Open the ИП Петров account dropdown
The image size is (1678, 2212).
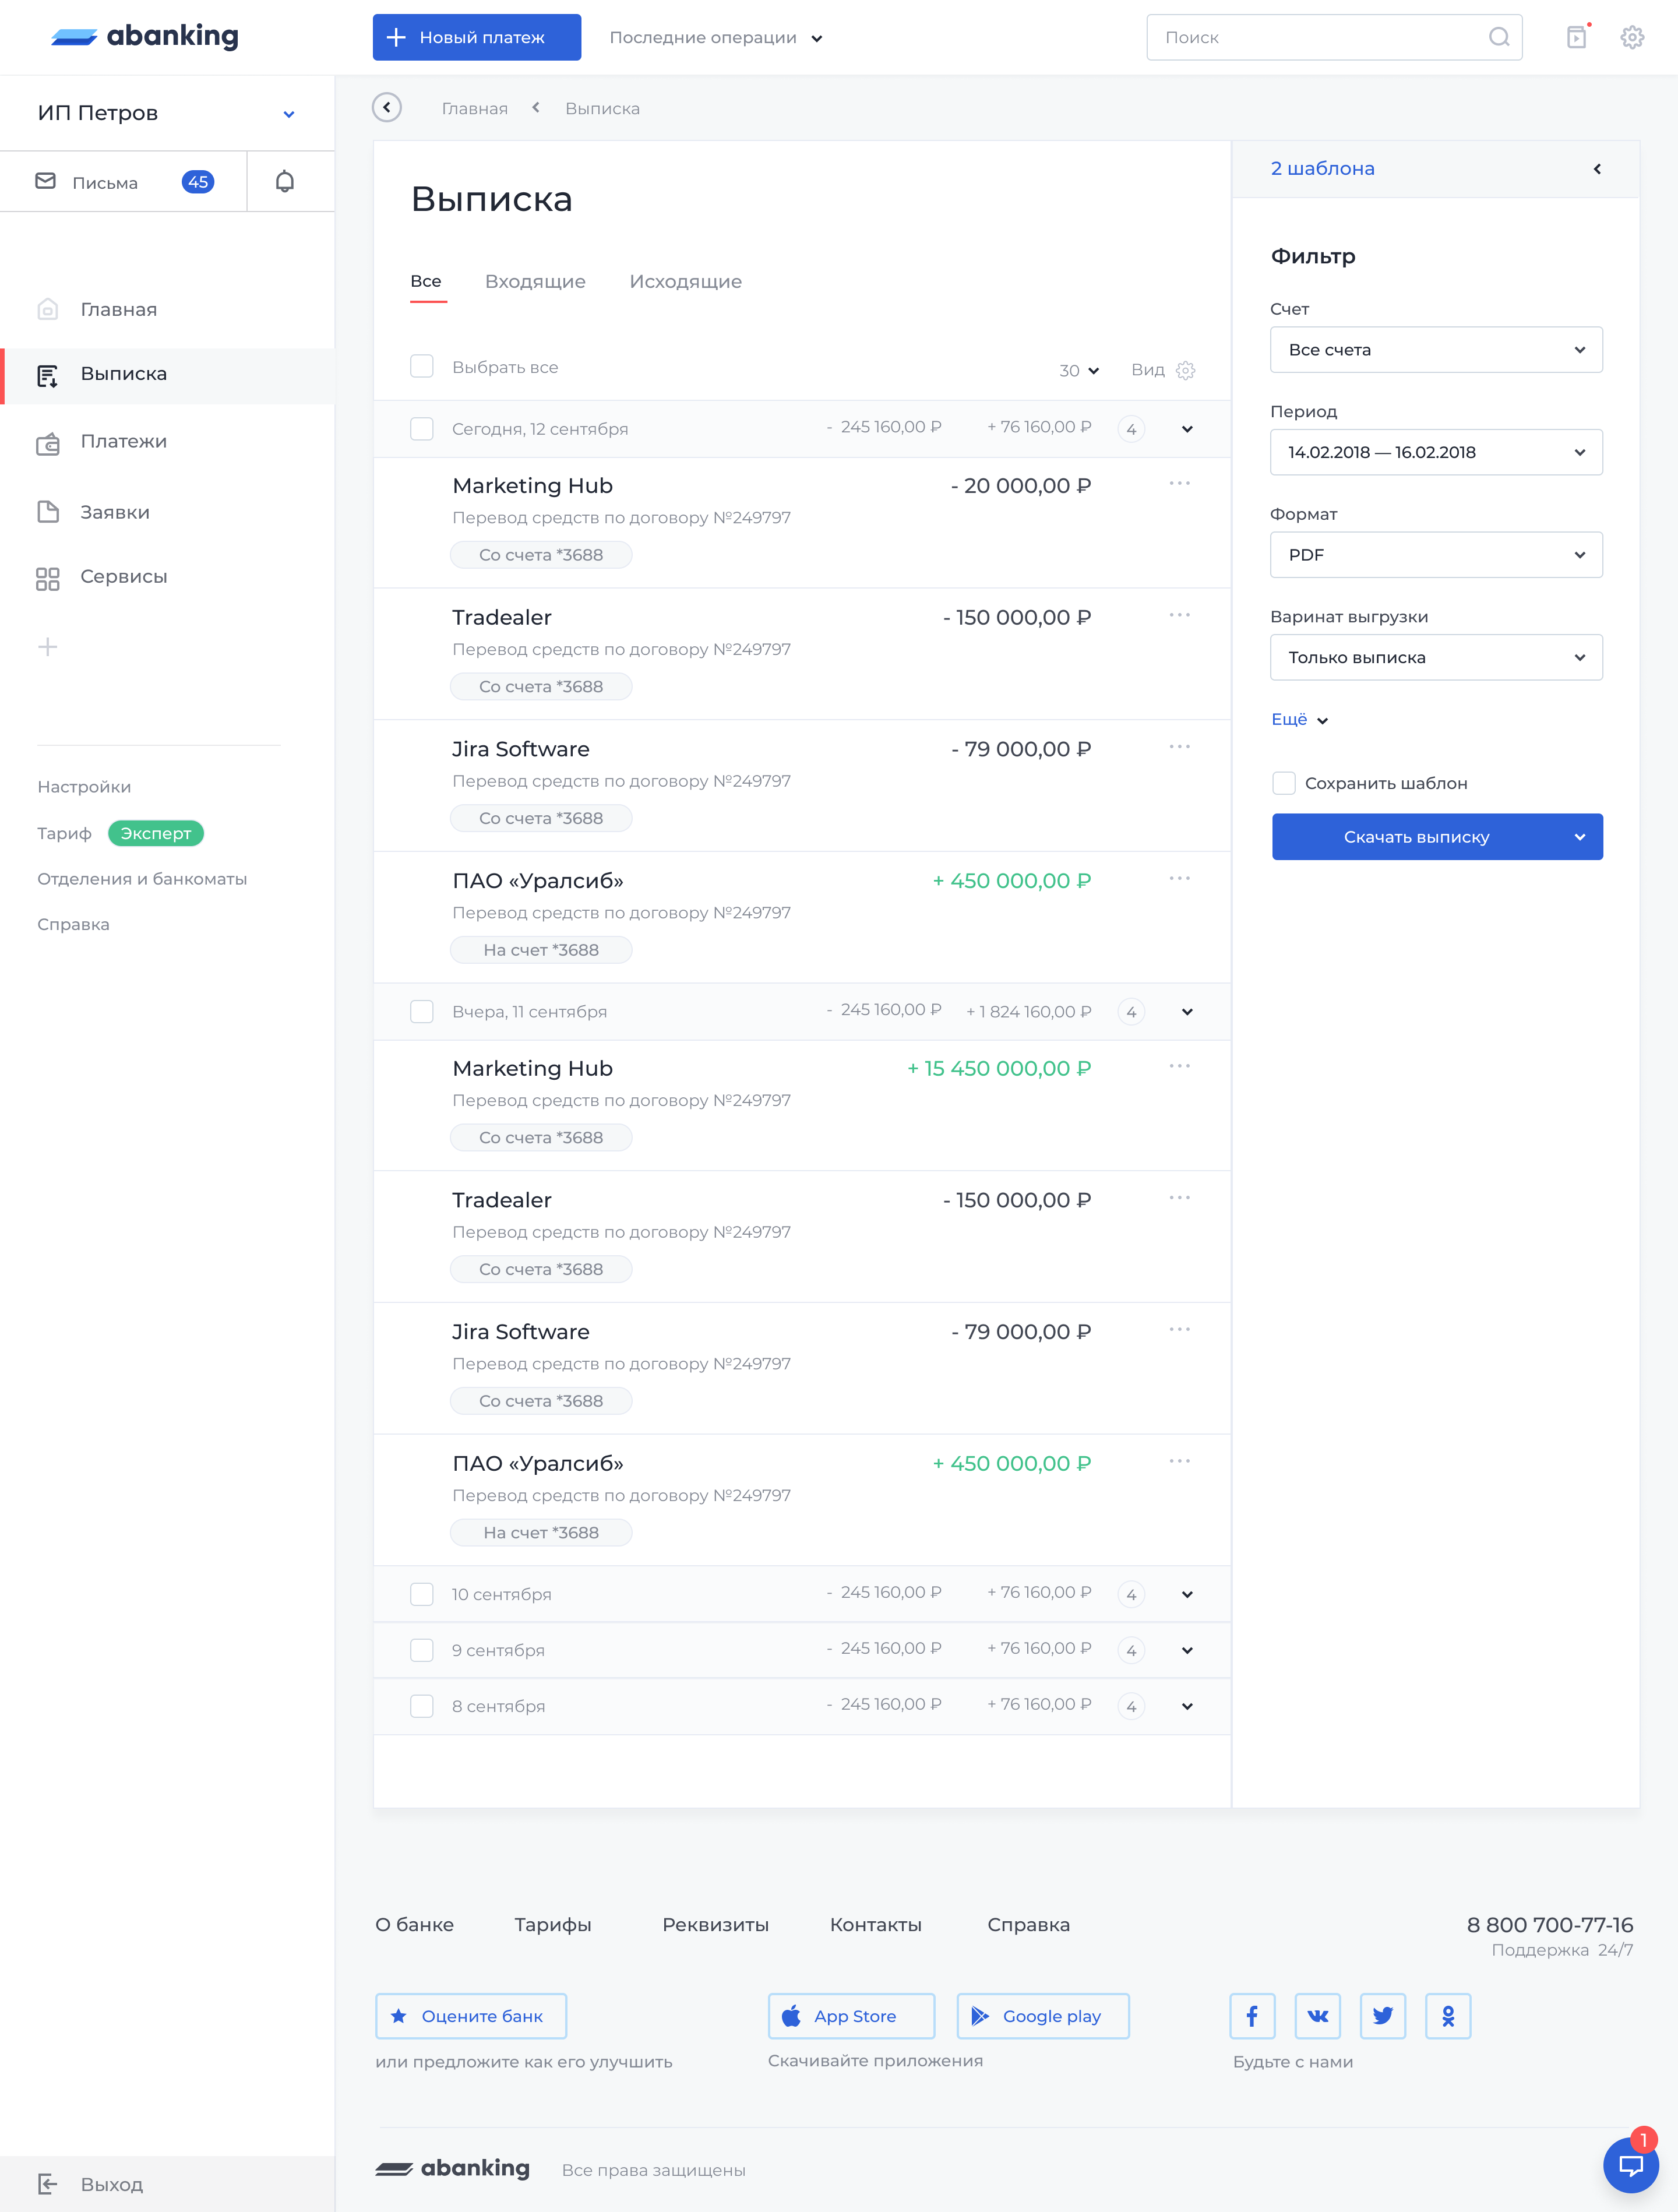pyautogui.click(x=167, y=113)
